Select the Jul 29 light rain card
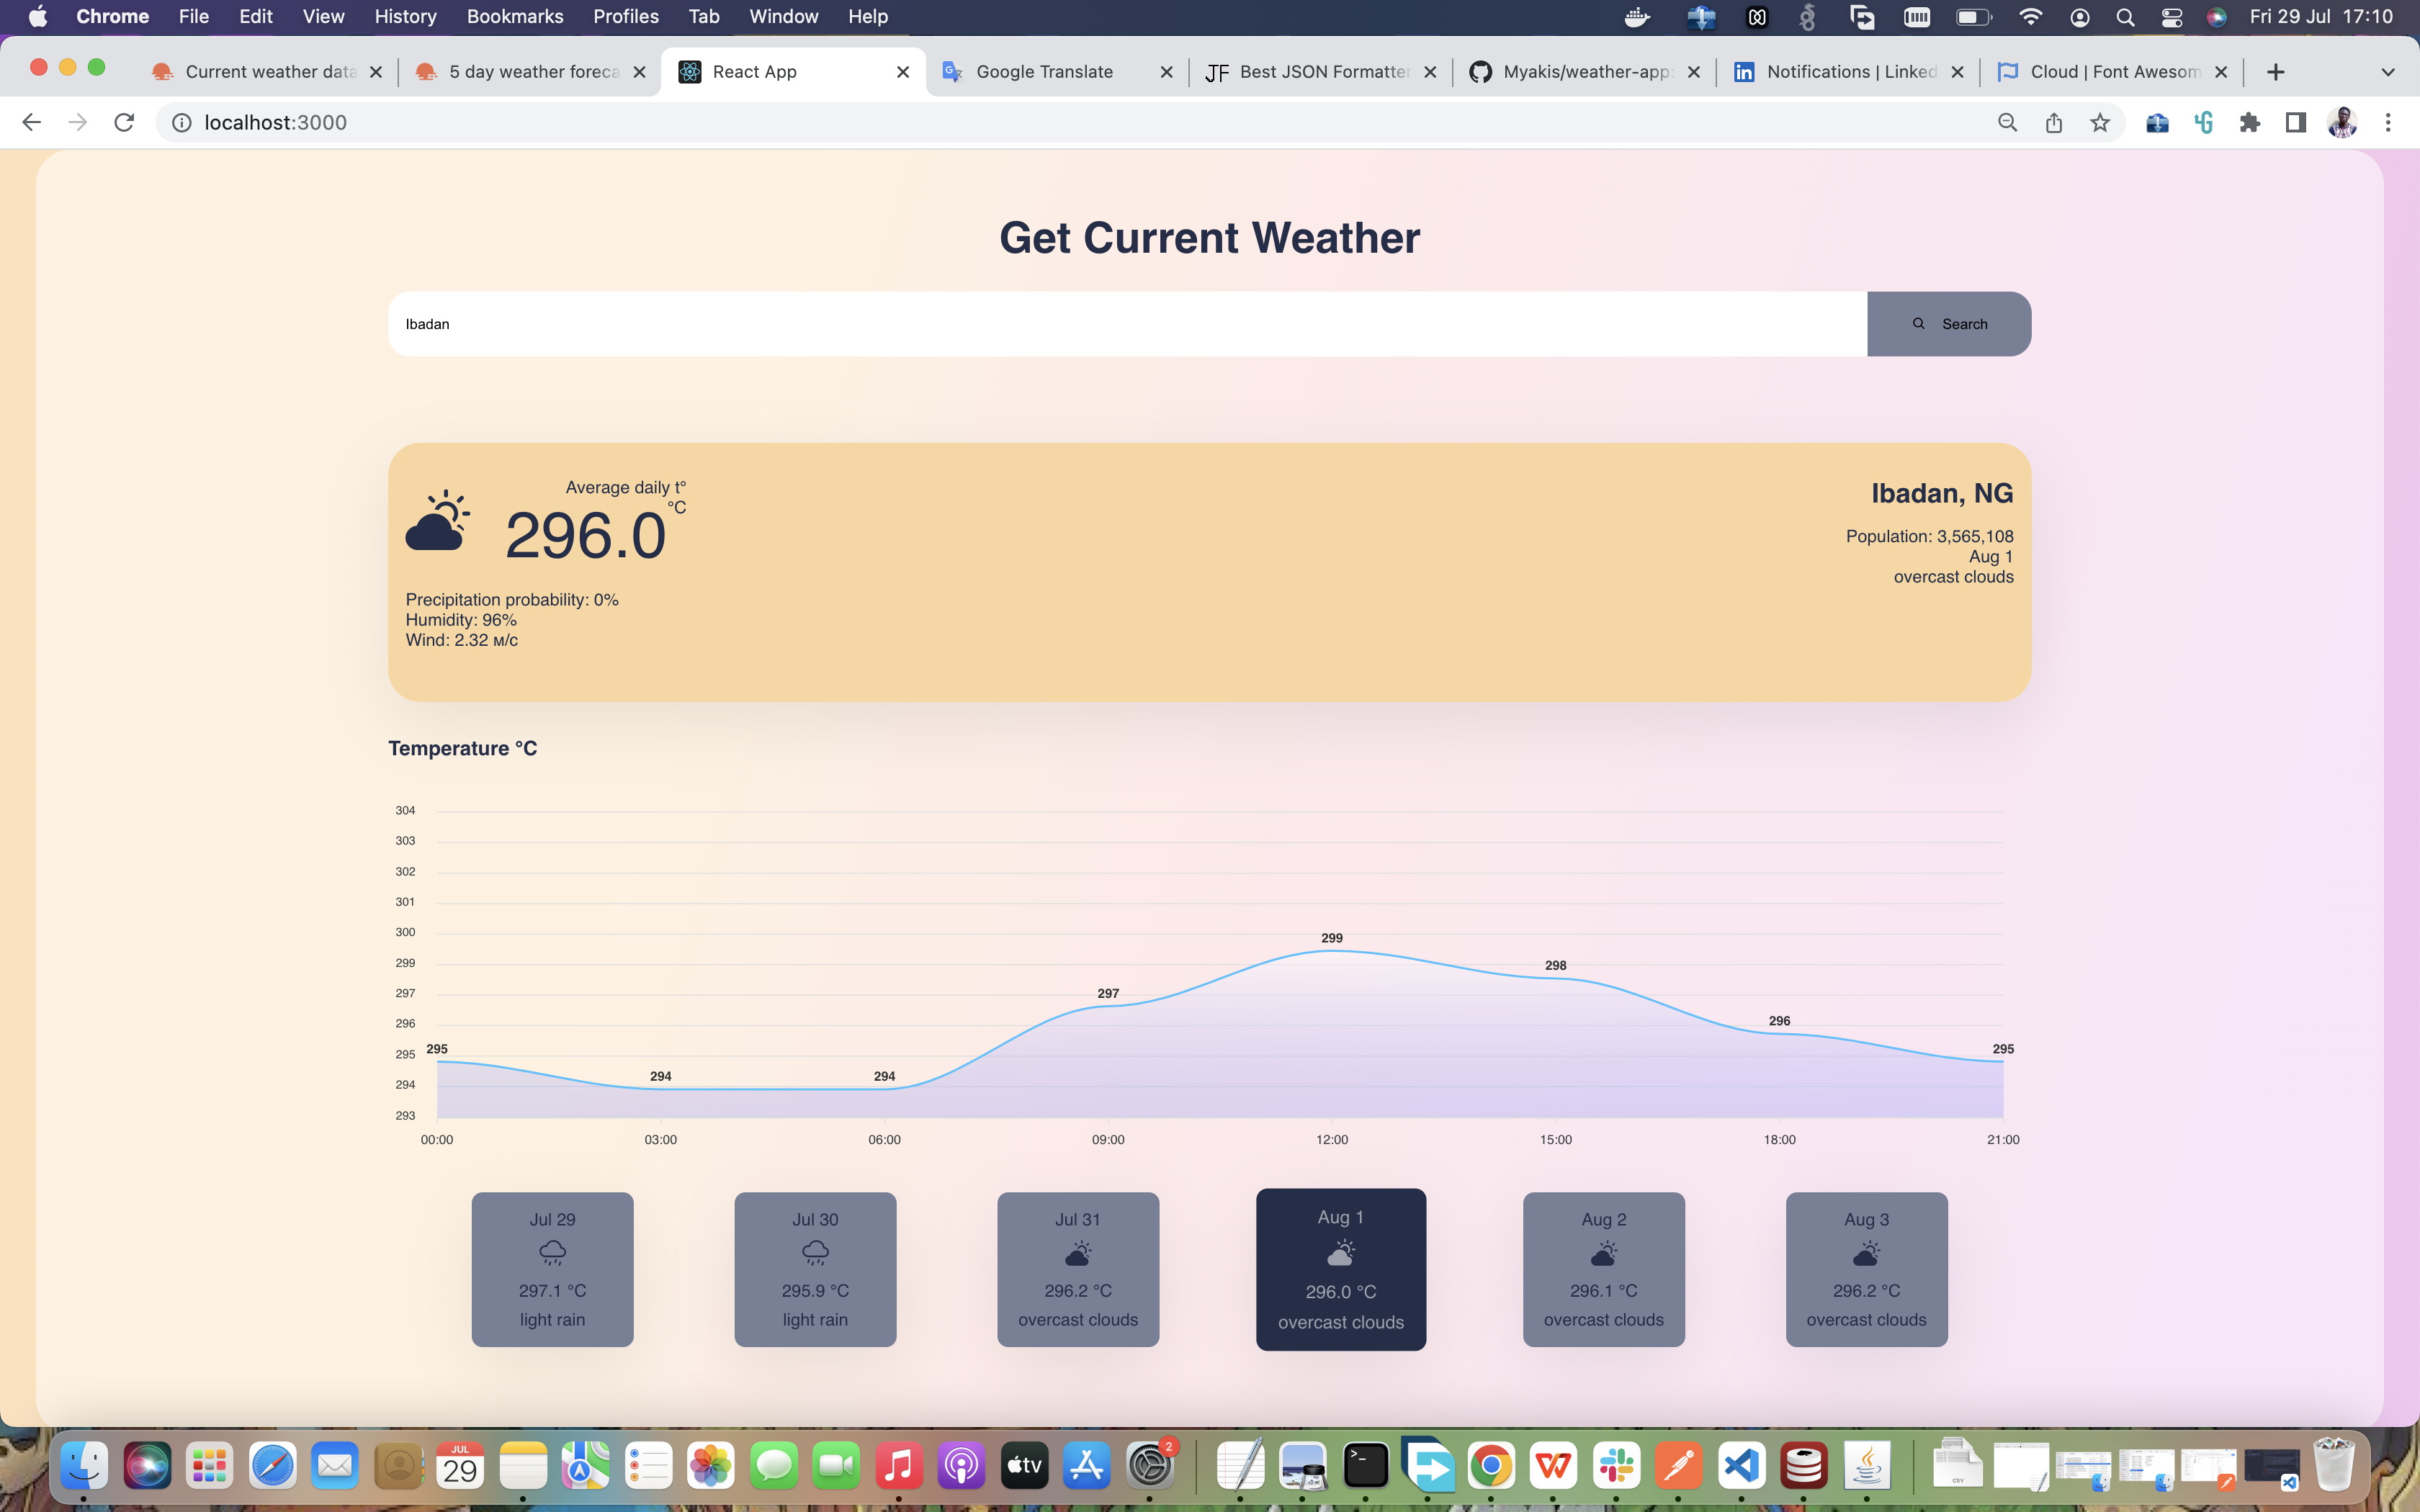The image size is (2420, 1512). point(552,1269)
